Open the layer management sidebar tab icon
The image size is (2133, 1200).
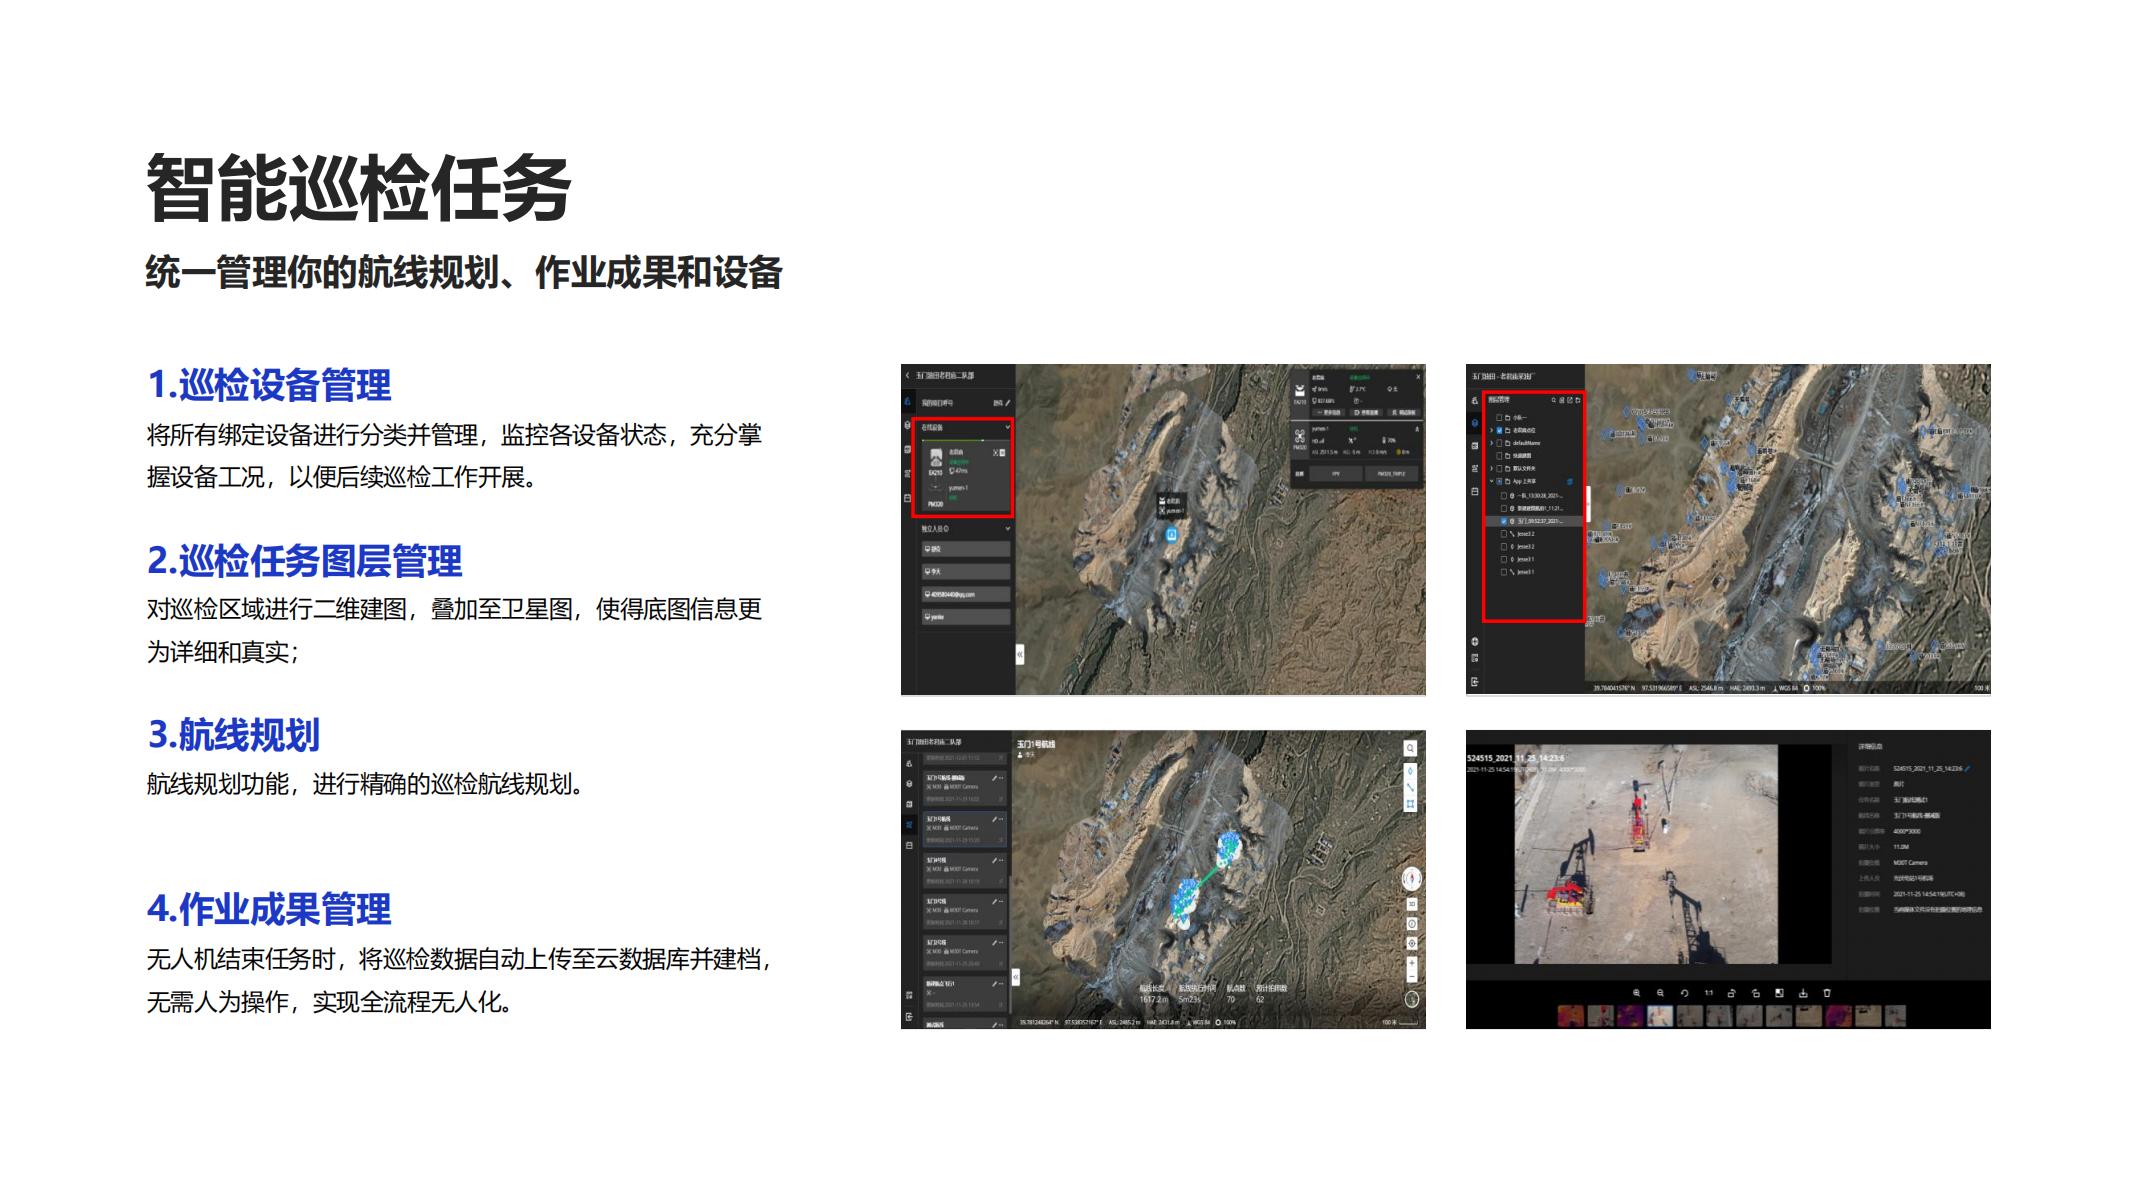point(1475,423)
